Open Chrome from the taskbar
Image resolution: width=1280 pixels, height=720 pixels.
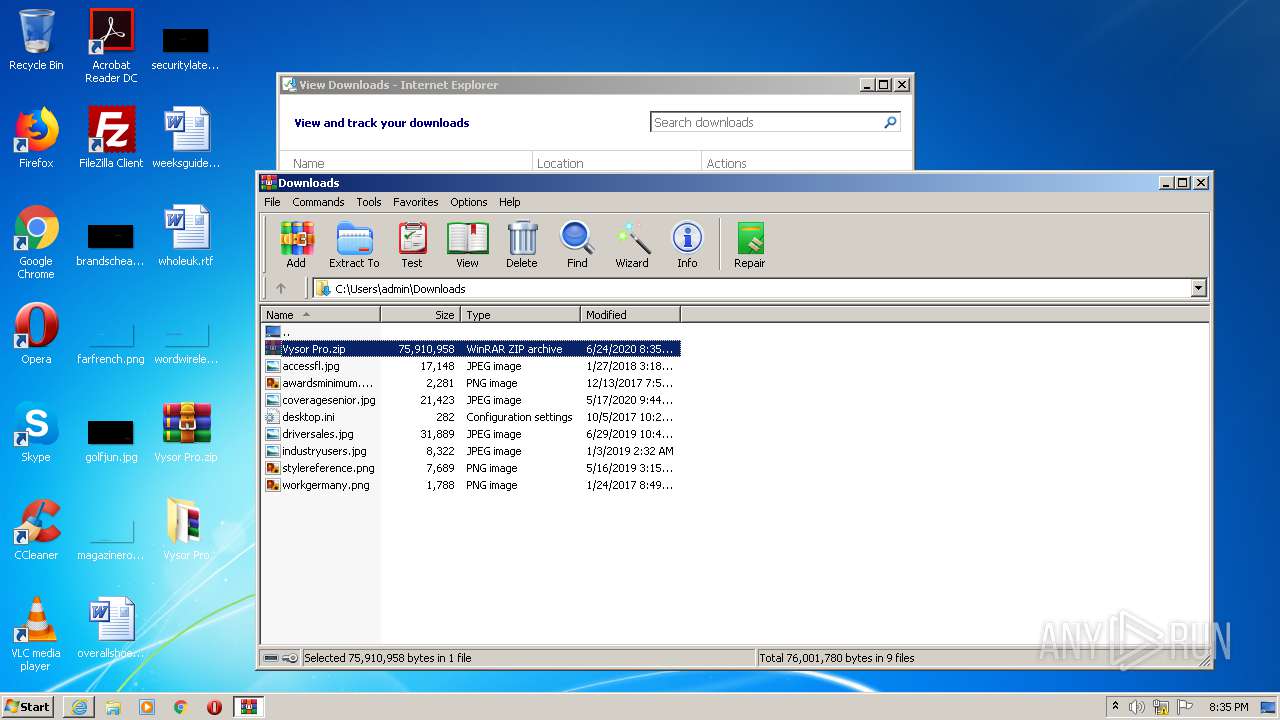[x=181, y=707]
